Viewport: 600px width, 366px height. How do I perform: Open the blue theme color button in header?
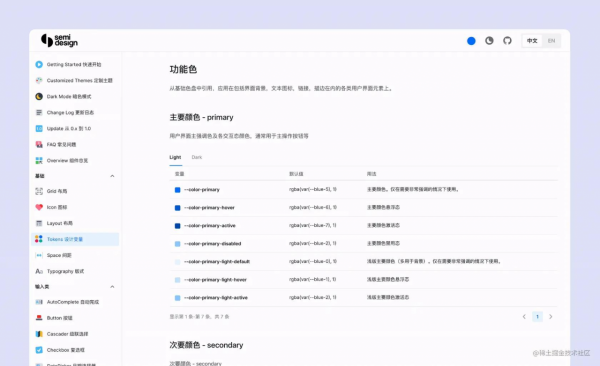click(x=471, y=41)
